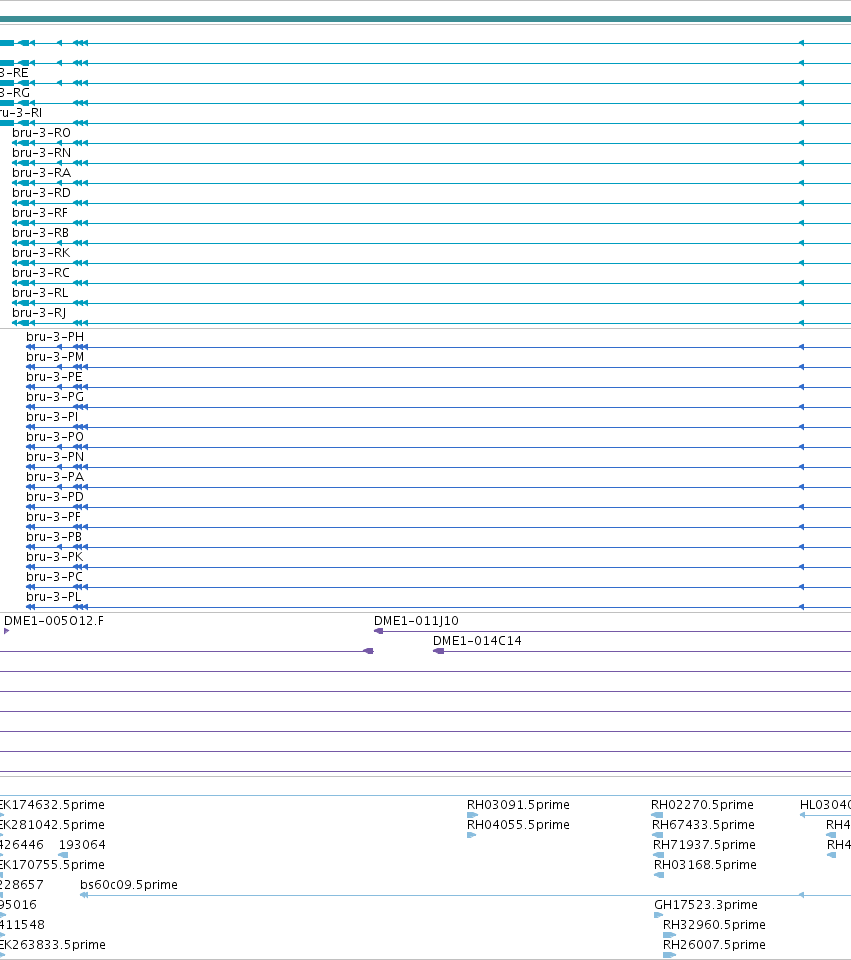Viewport: 851px width, 960px height.
Task: Select the bru-3-RO transcript label
Action: coord(42,133)
